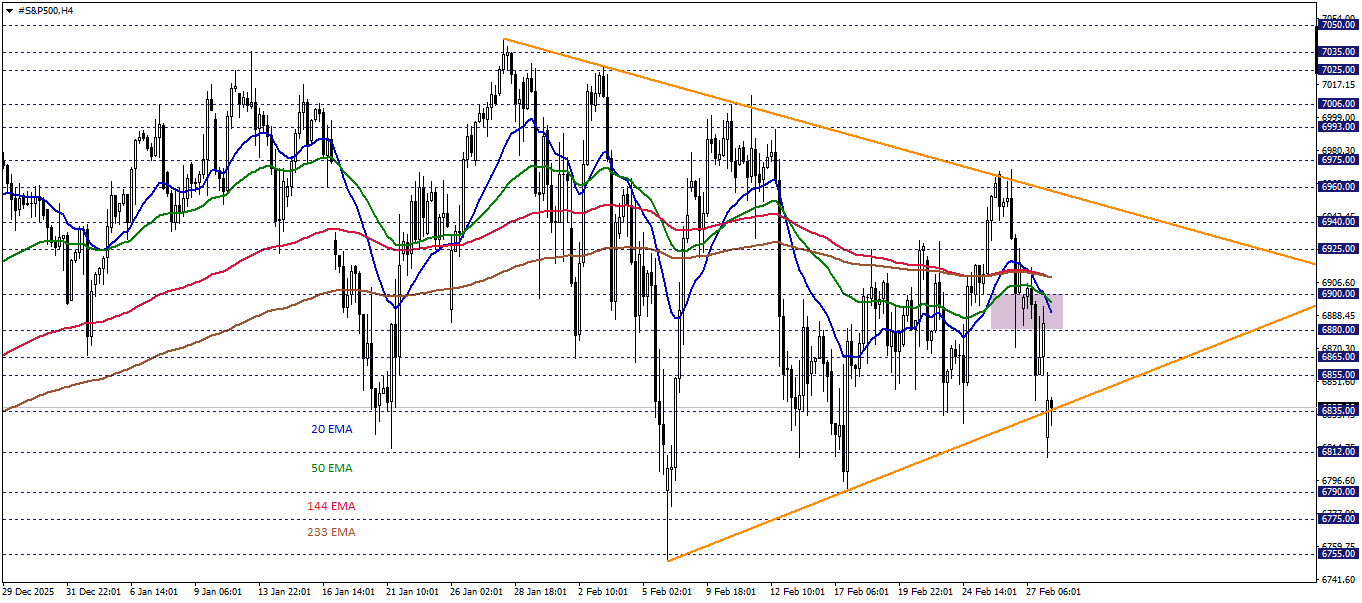Click the 6755.00 price level tag
The image size is (1362, 603).
1337,551
